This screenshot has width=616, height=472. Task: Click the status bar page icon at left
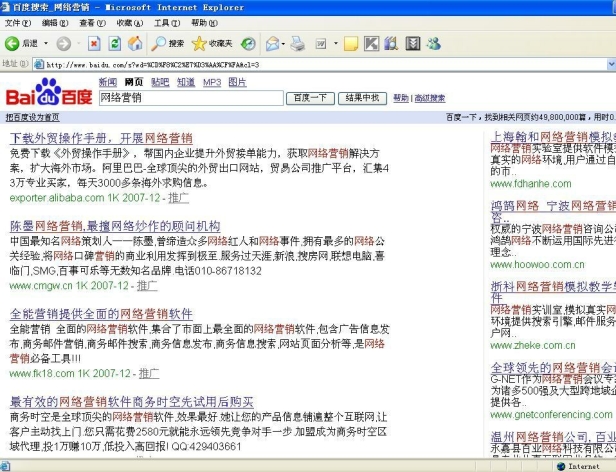(5, 466)
